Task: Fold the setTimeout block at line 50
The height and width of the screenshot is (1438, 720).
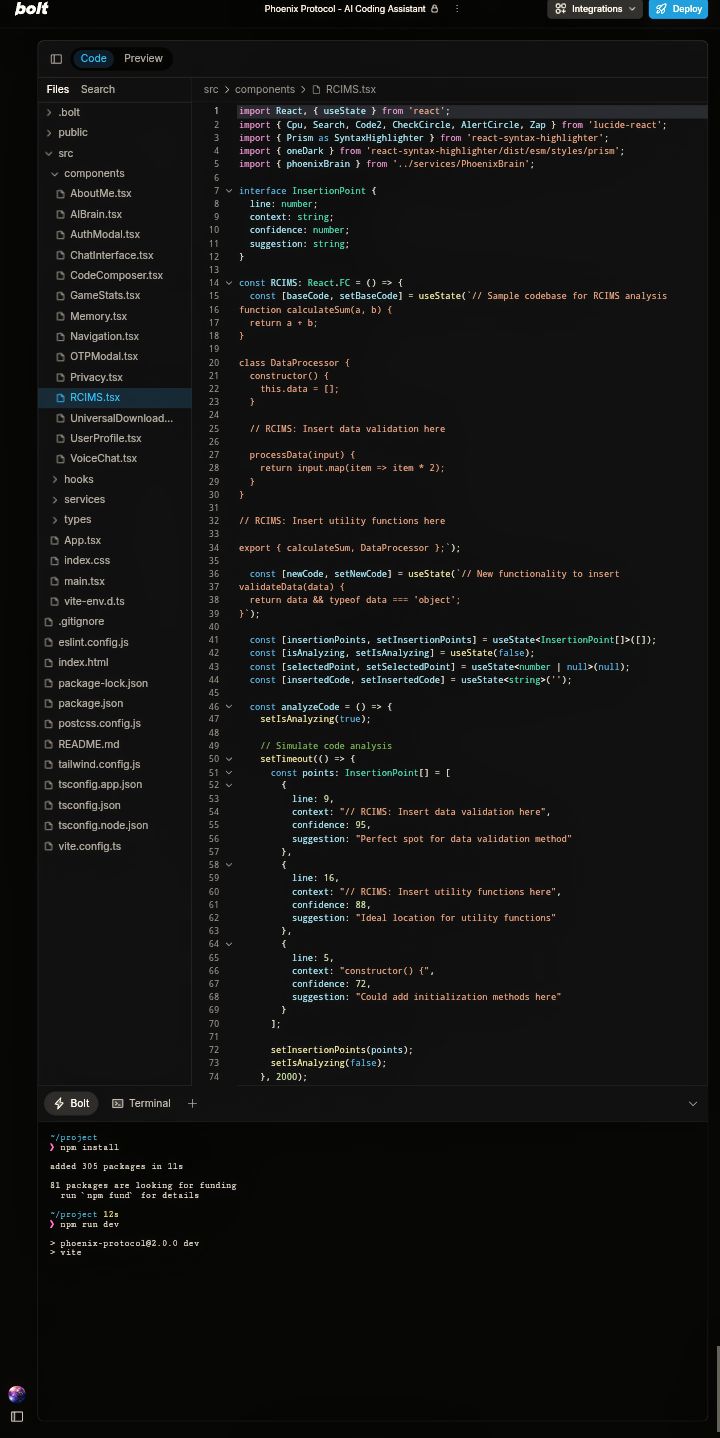Action: pos(229,759)
